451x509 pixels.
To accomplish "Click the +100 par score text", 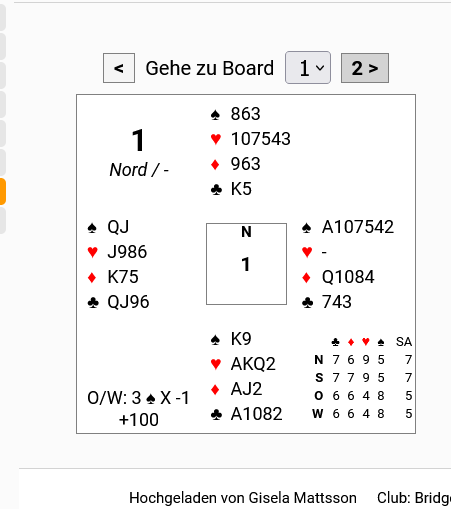I will coord(139,420).
